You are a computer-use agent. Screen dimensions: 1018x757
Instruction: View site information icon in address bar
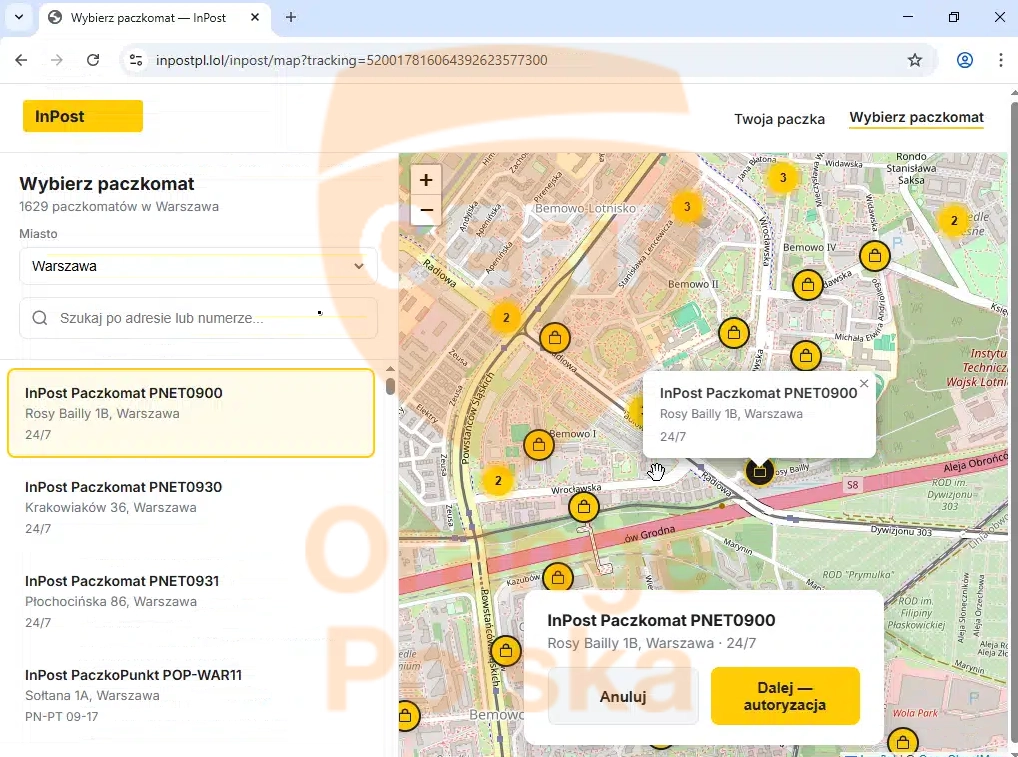(136, 60)
